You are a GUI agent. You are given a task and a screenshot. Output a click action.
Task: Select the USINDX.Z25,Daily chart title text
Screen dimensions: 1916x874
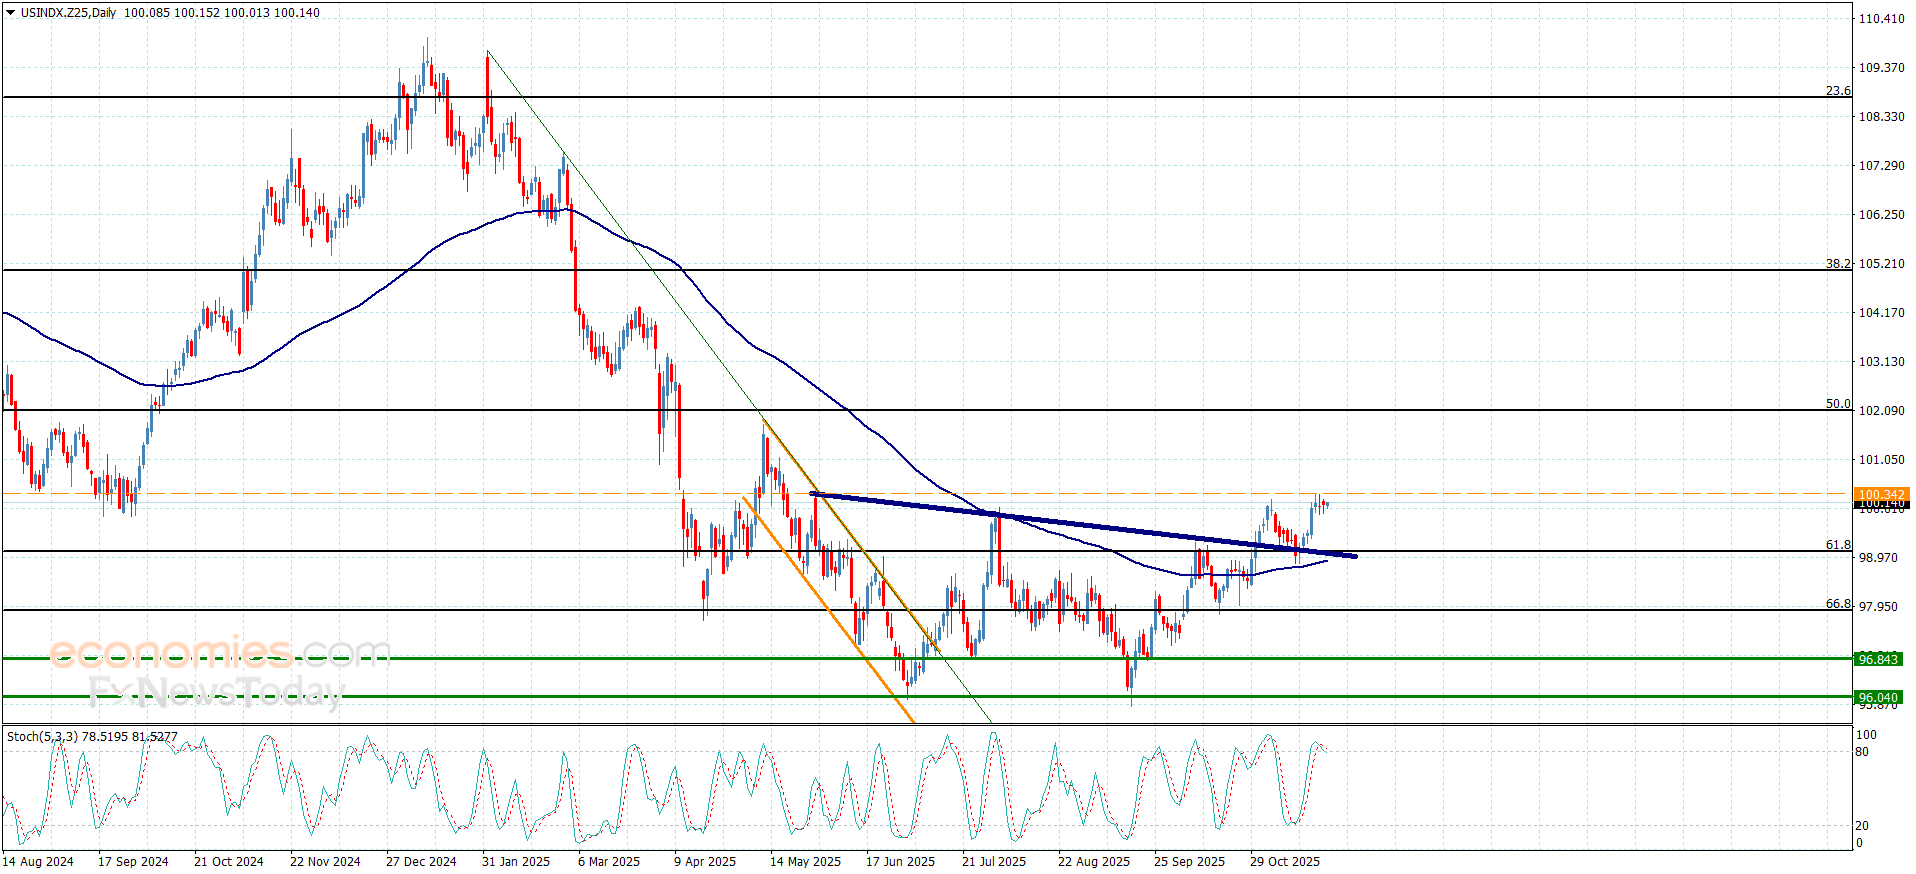click(x=68, y=13)
